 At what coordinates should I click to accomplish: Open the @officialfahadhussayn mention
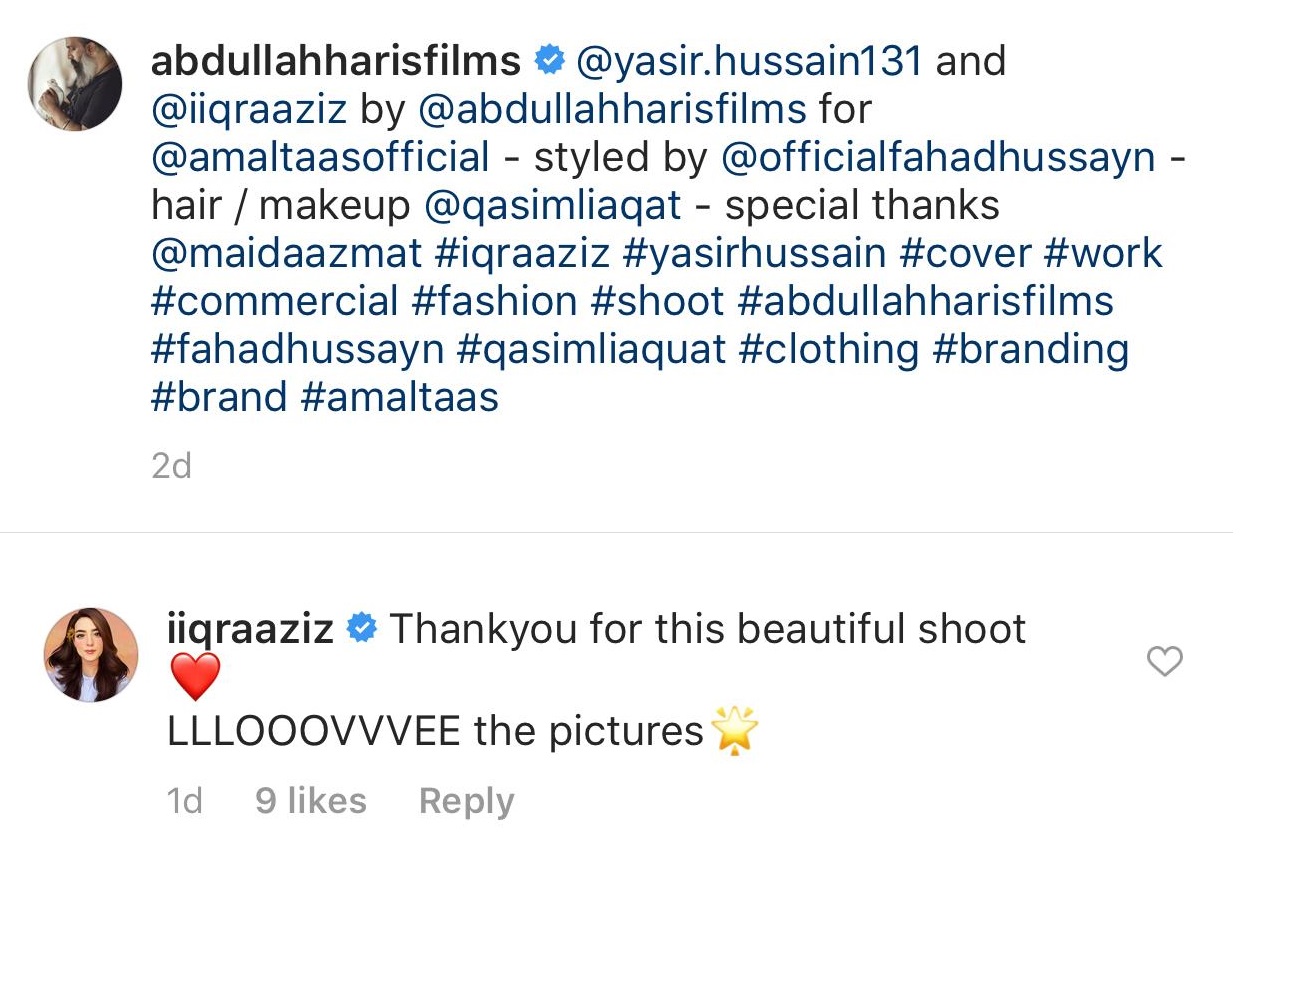click(x=938, y=157)
